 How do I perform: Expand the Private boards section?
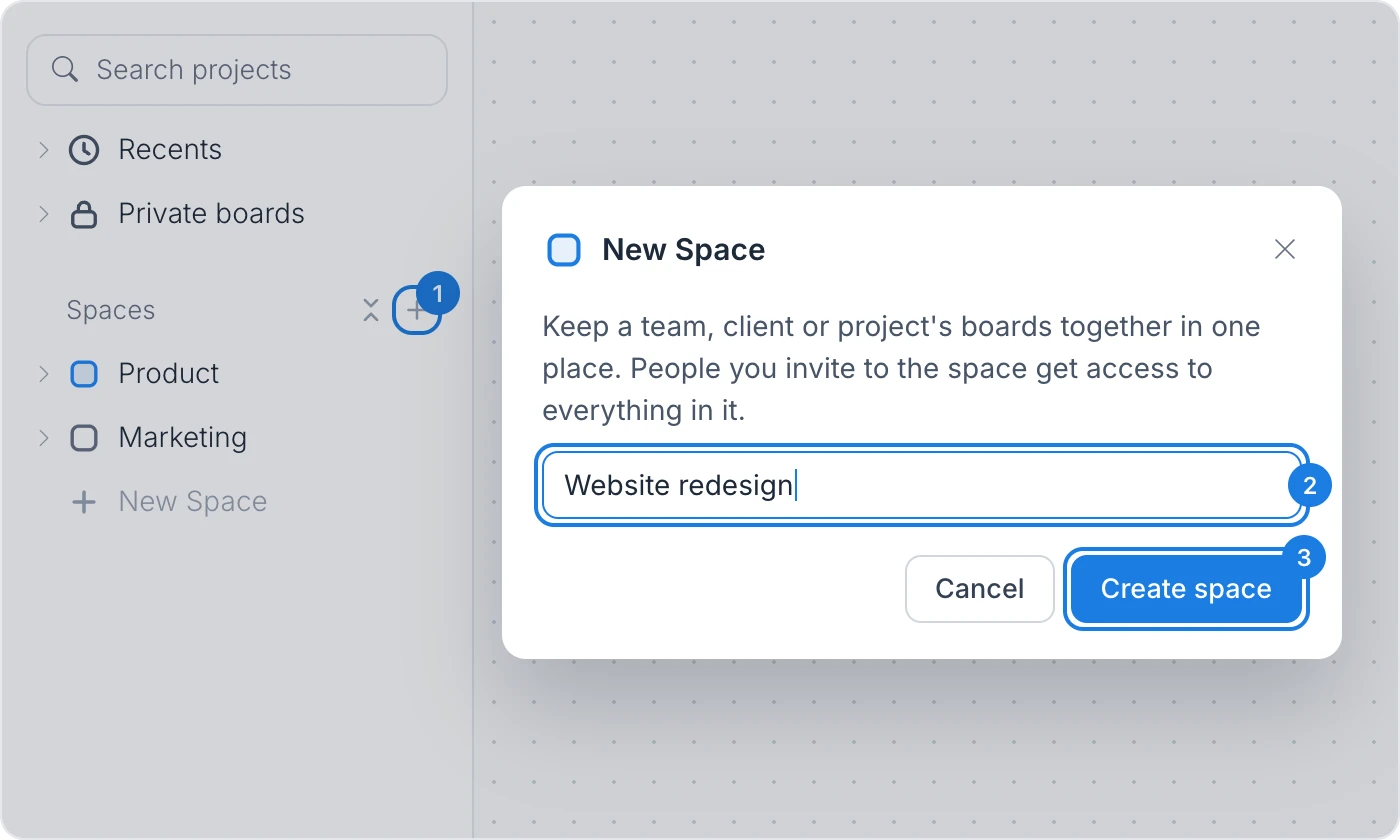pyautogui.click(x=43, y=214)
